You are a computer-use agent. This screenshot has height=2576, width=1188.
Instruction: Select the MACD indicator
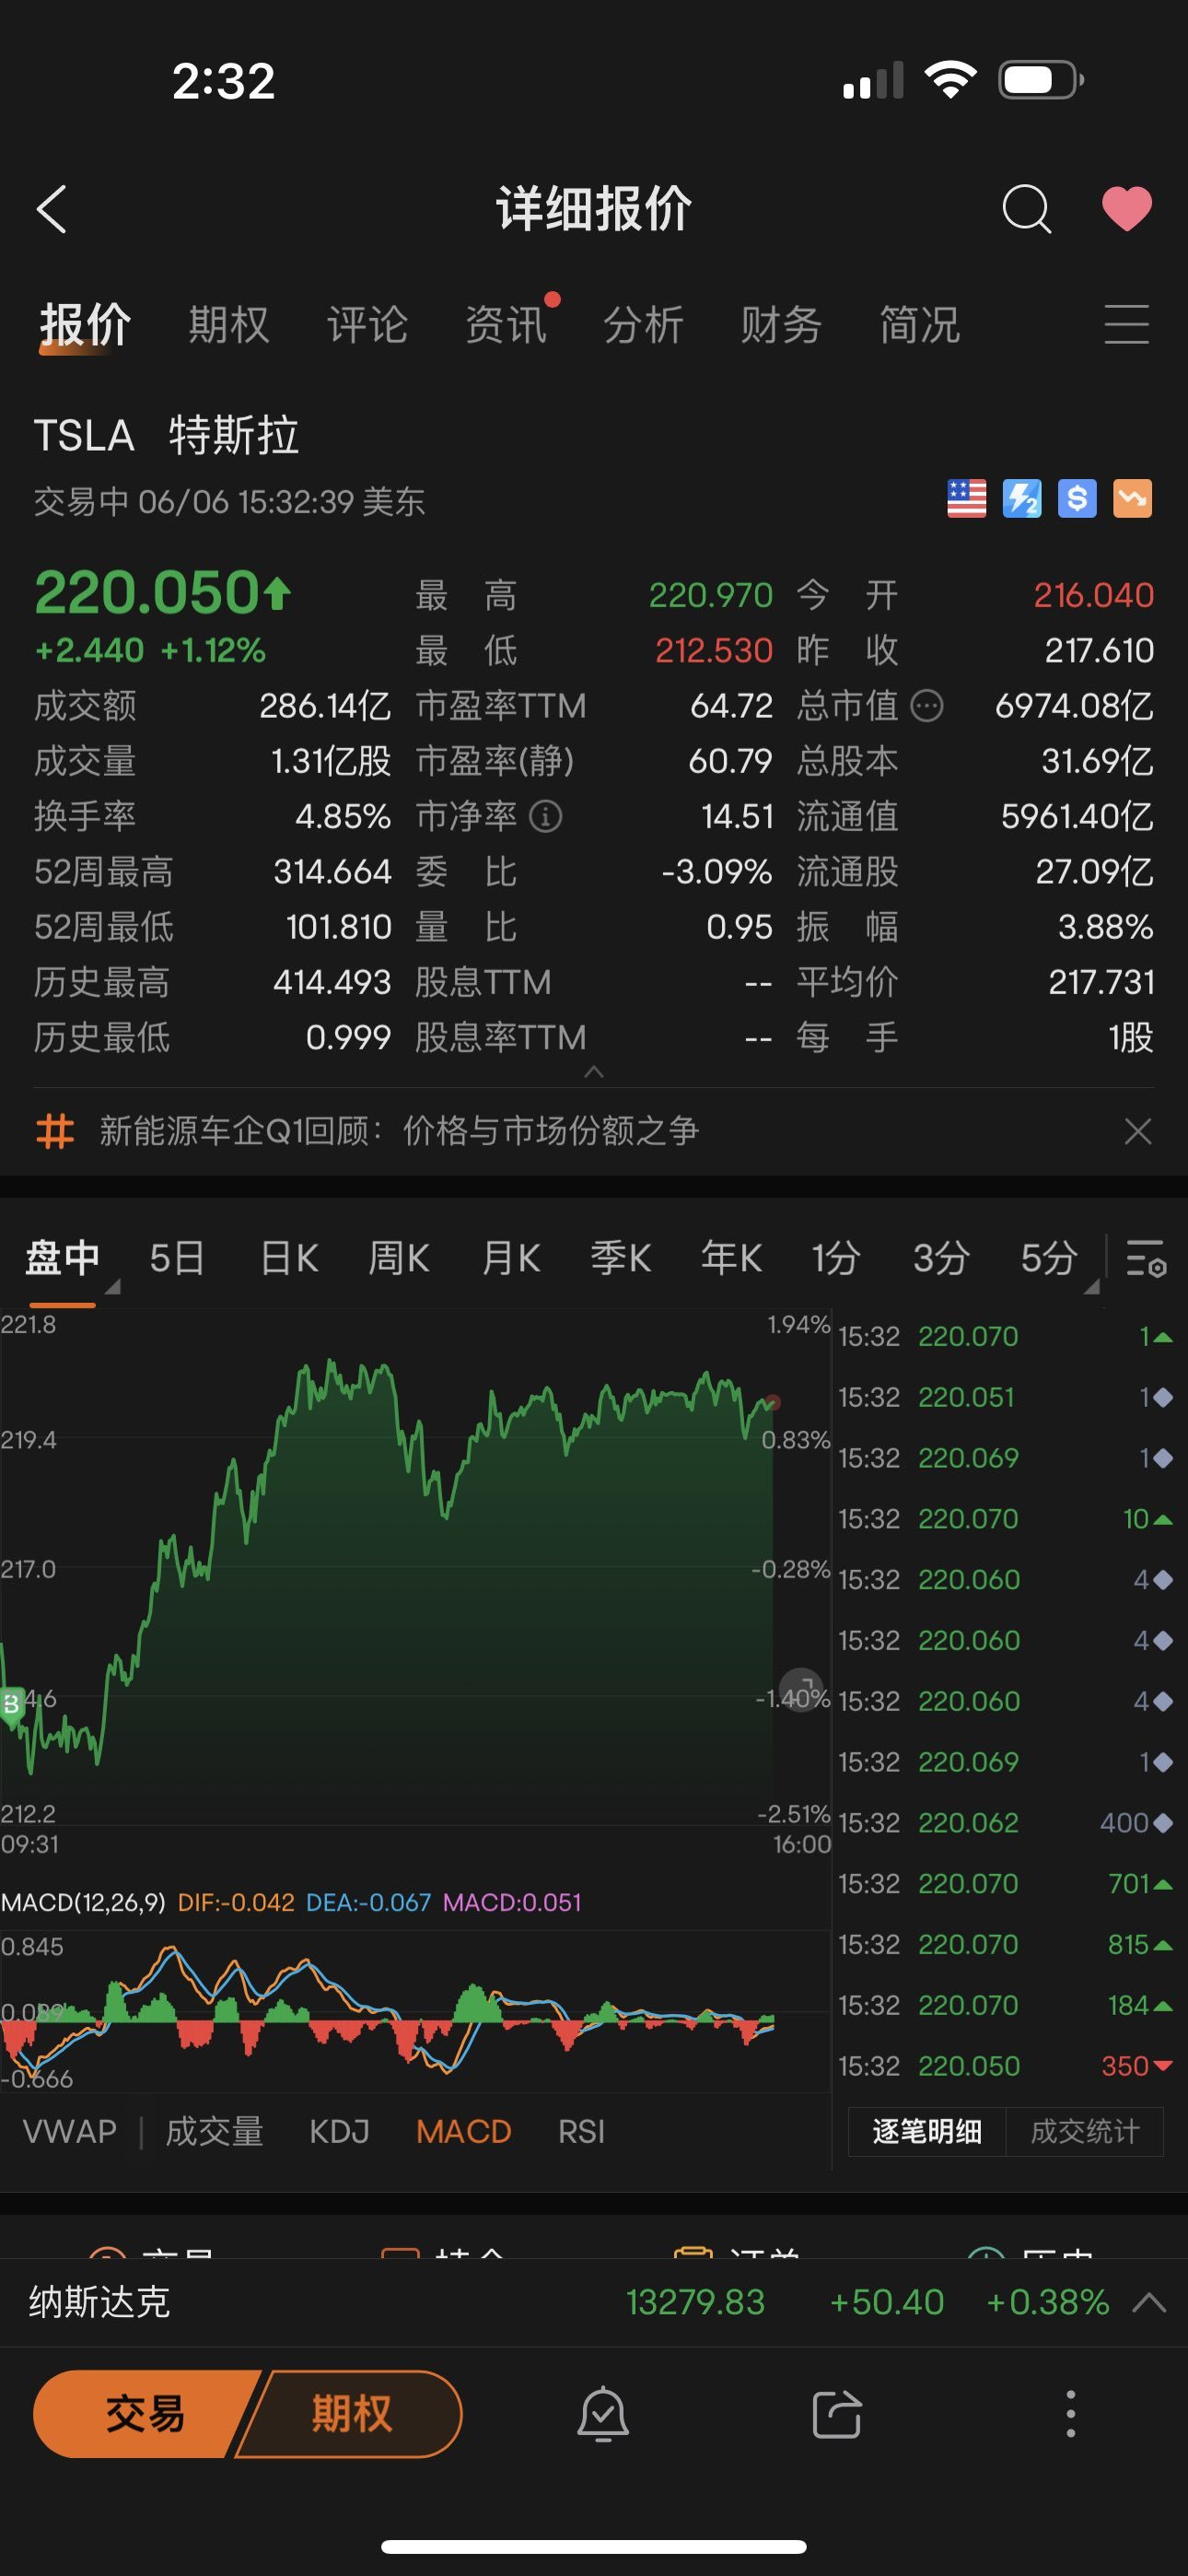click(464, 2132)
